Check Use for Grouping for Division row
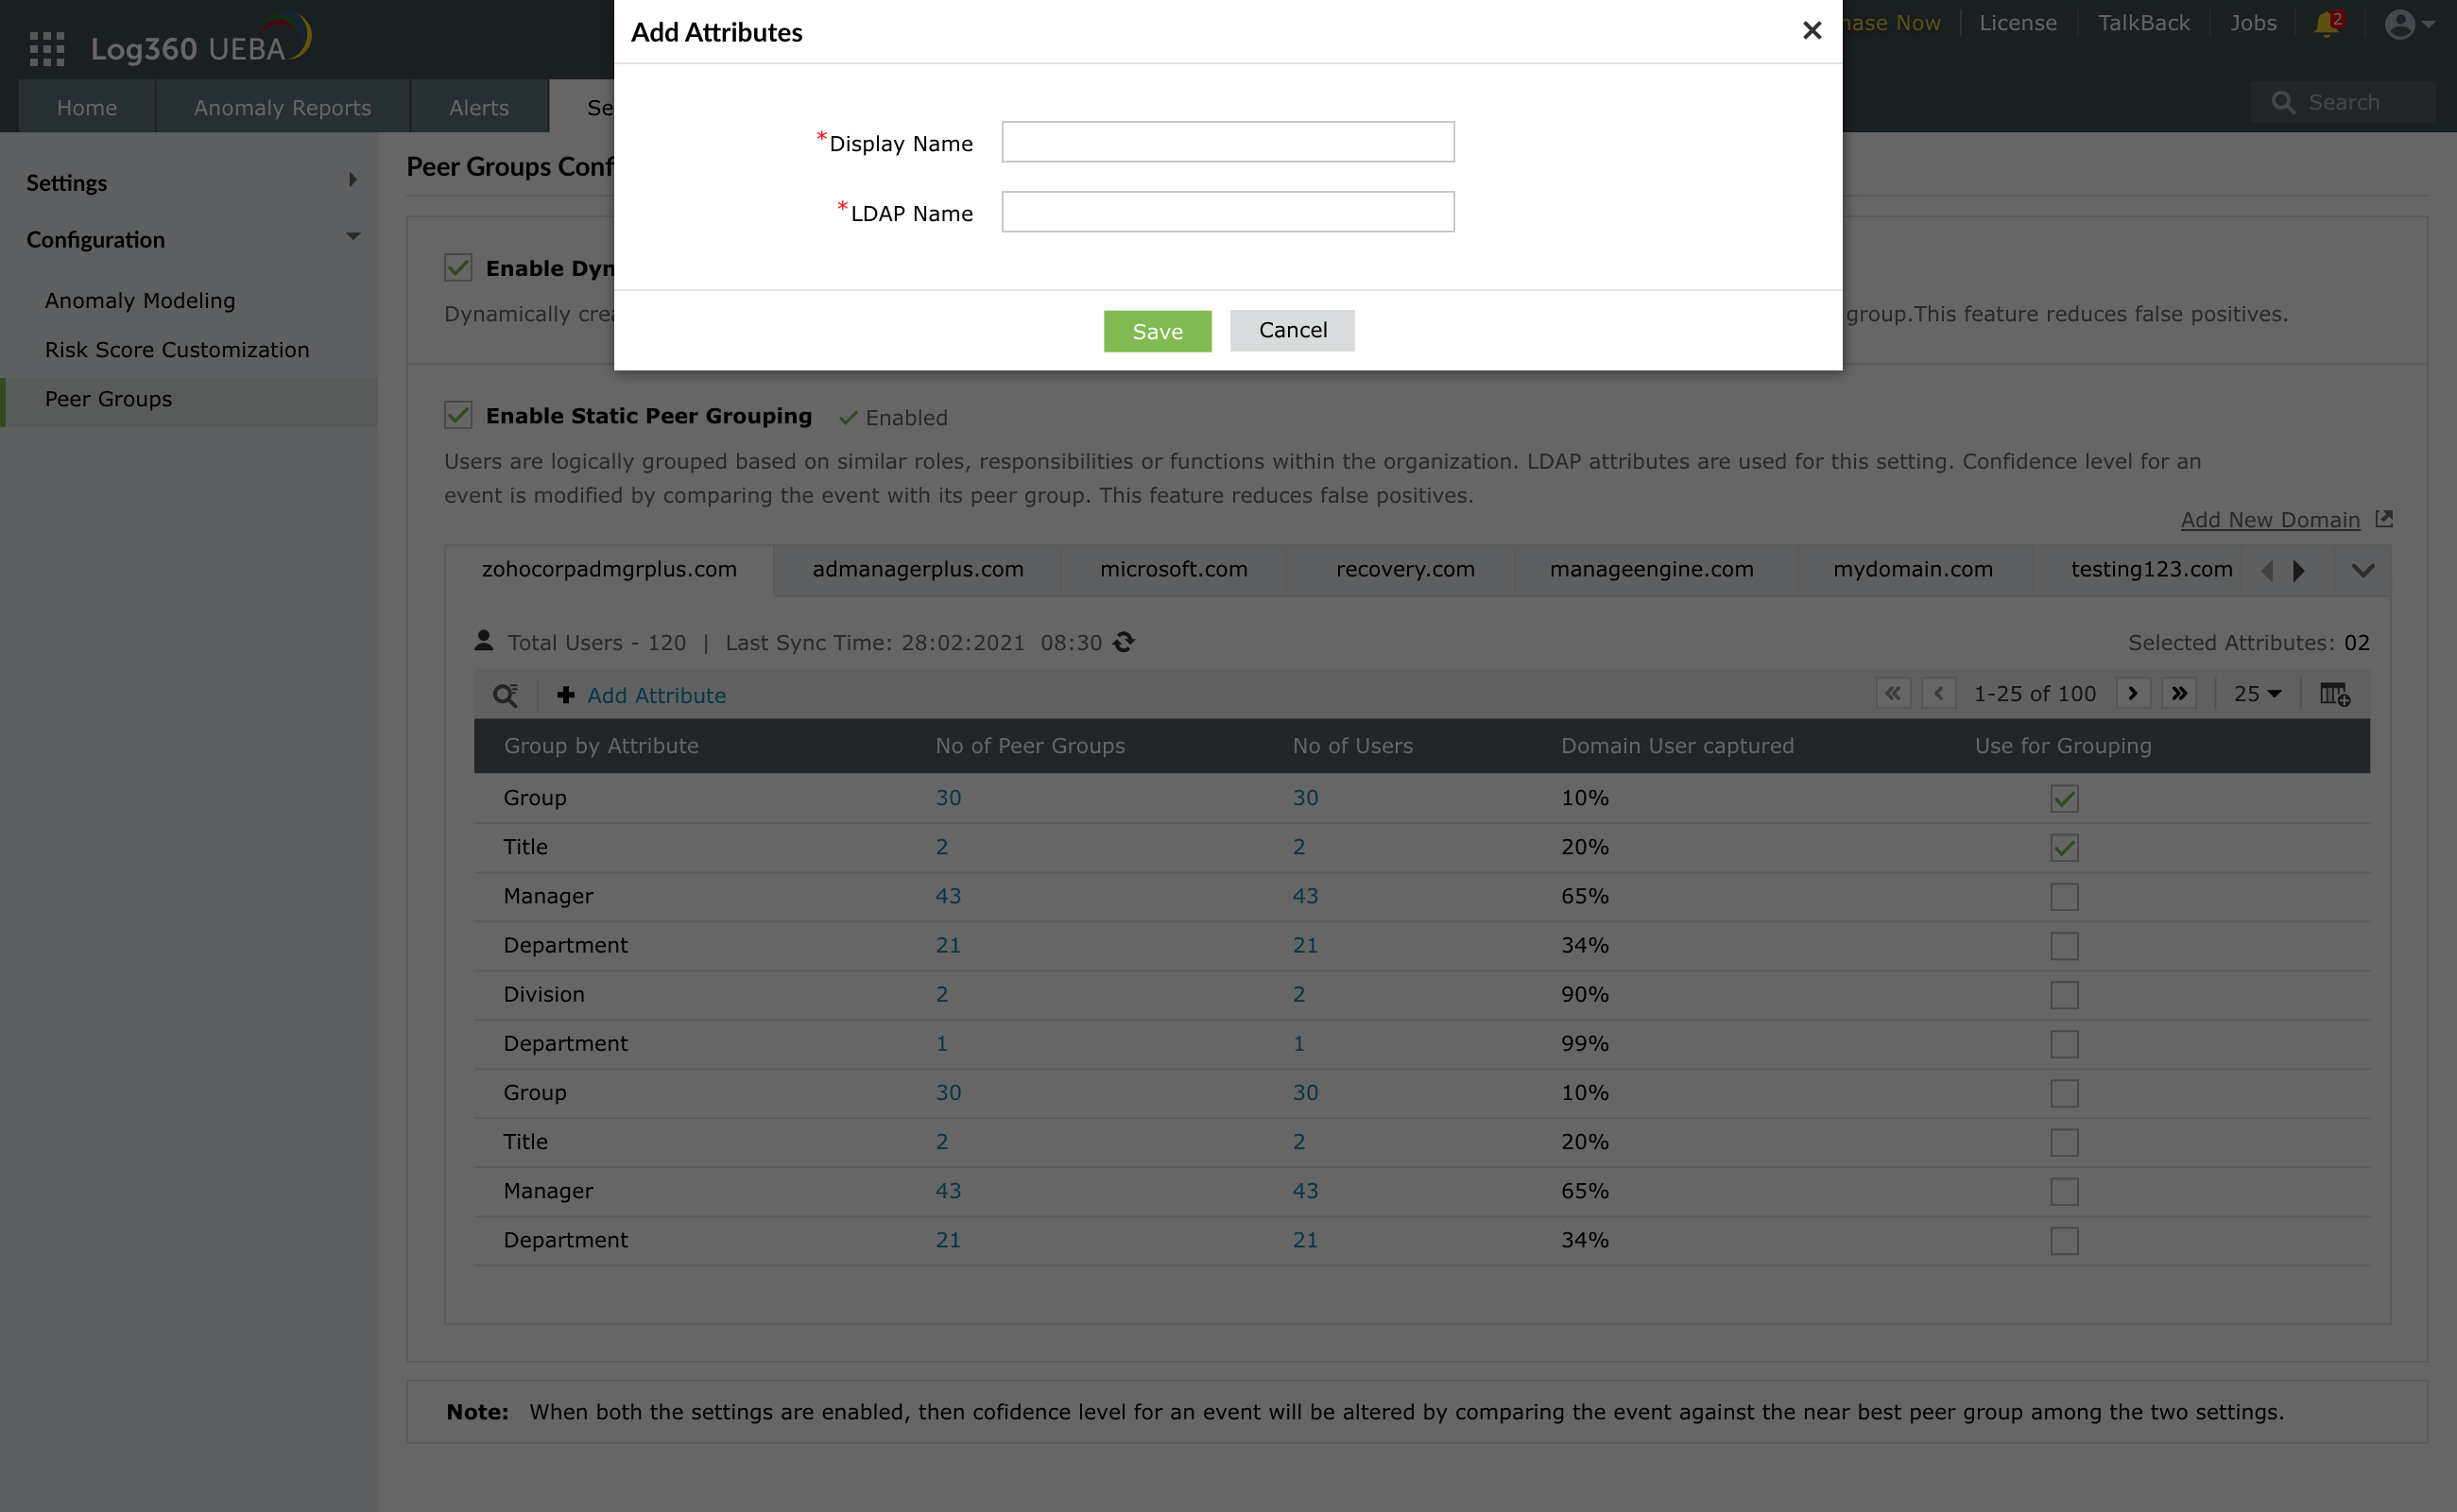Viewport: 2457px width, 1512px height. click(2064, 995)
